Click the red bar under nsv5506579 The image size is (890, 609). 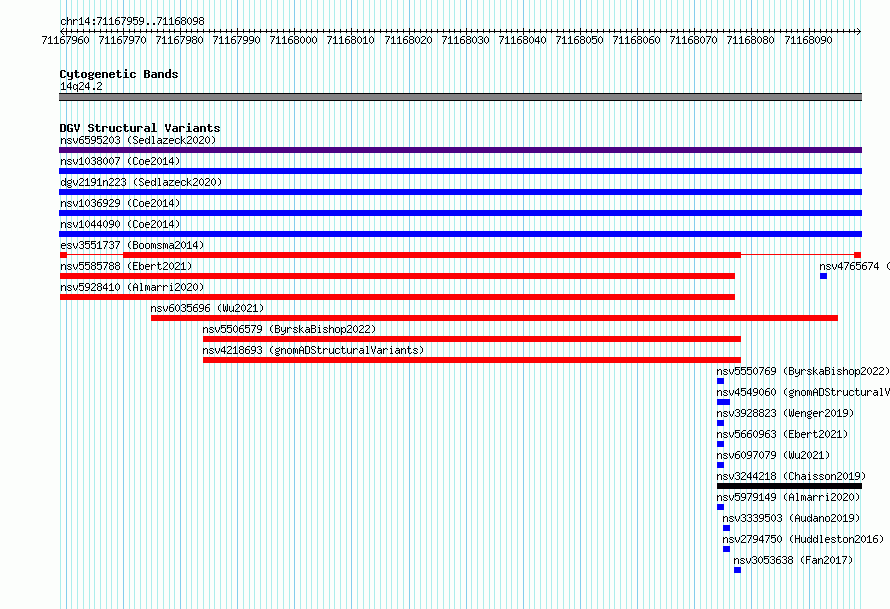click(472, 339)
